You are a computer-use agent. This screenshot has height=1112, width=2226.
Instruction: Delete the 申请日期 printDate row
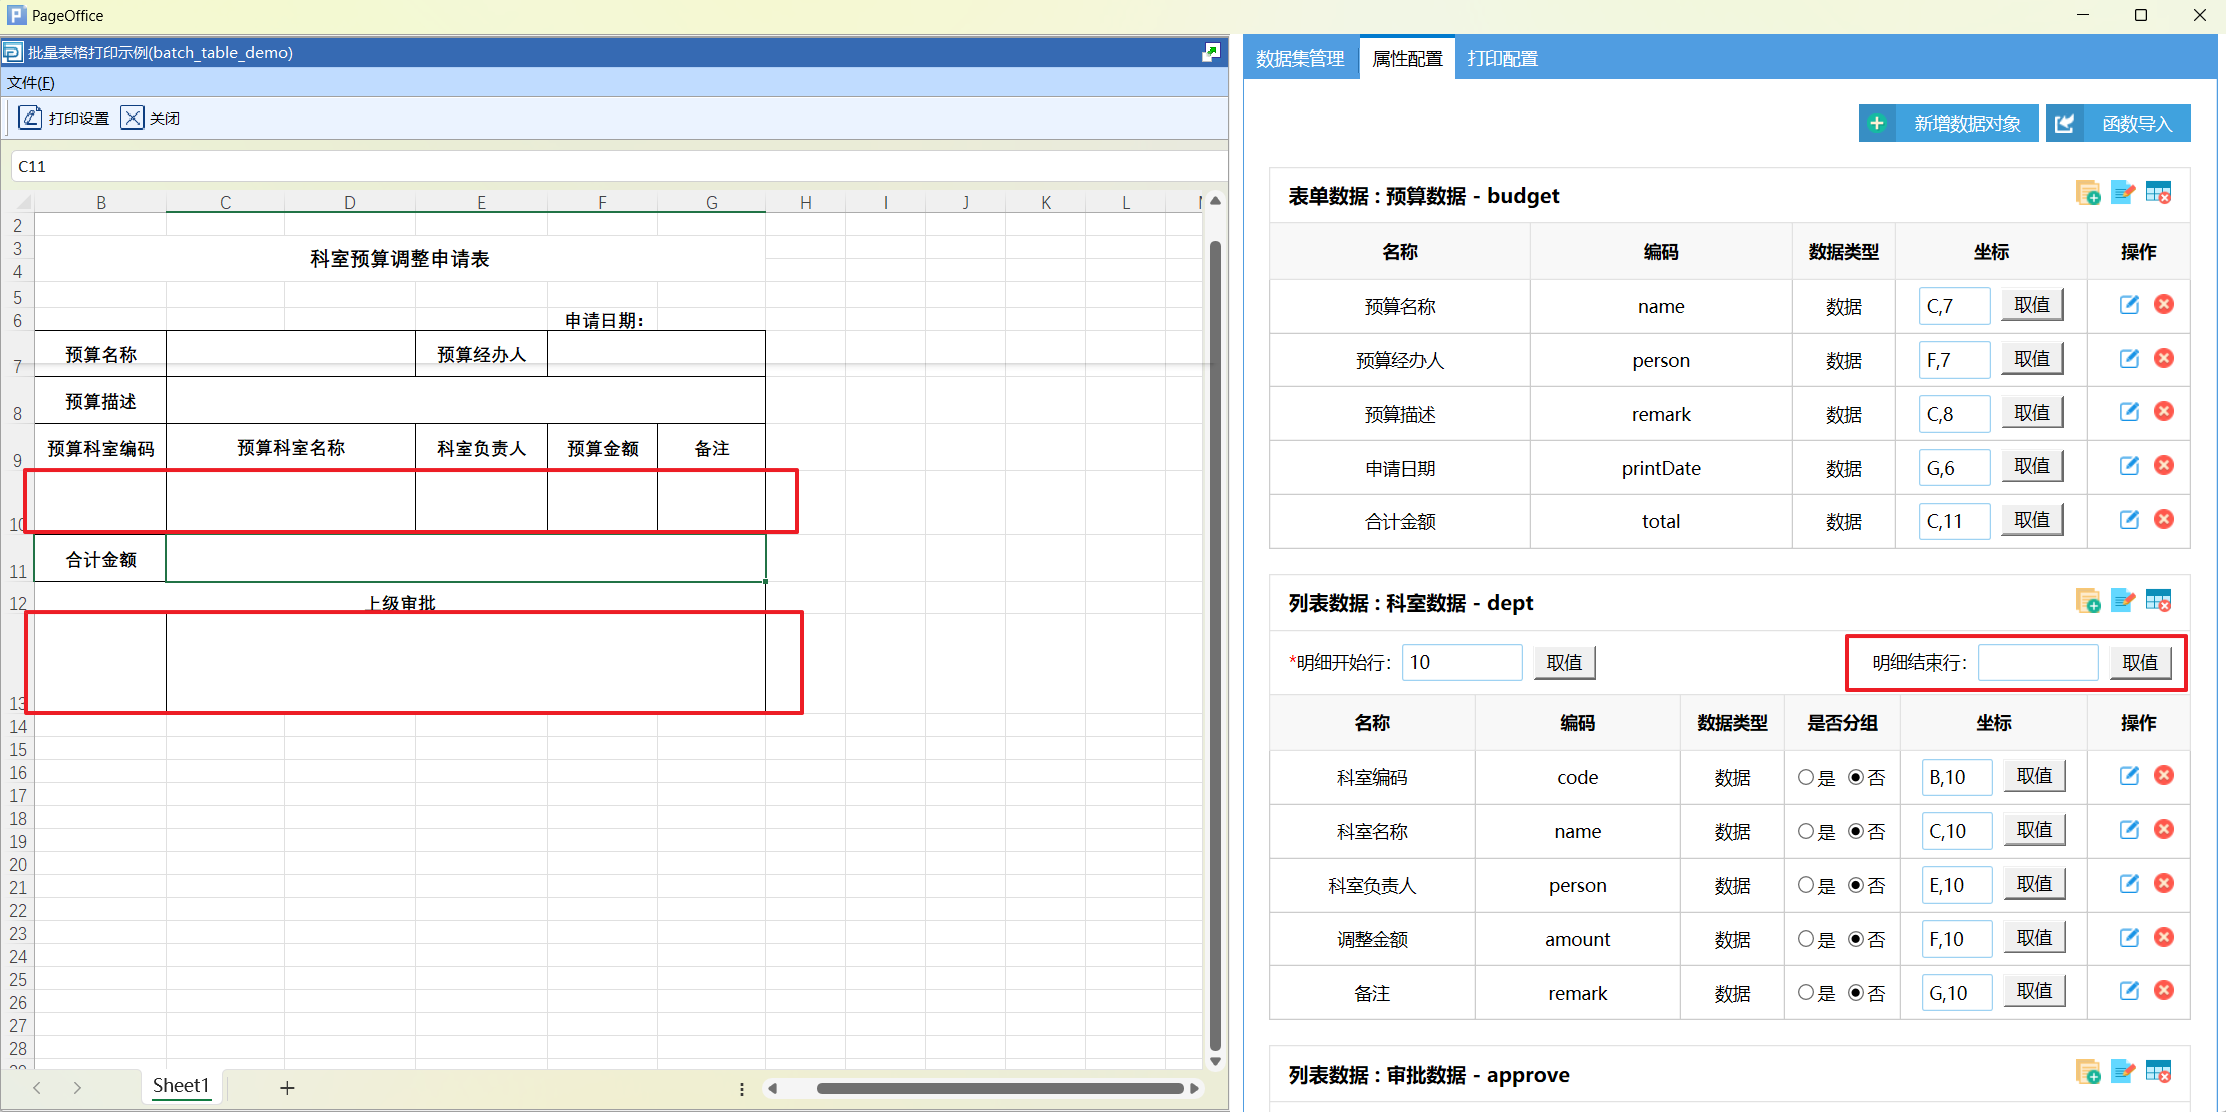click(x=2164, y=466)
